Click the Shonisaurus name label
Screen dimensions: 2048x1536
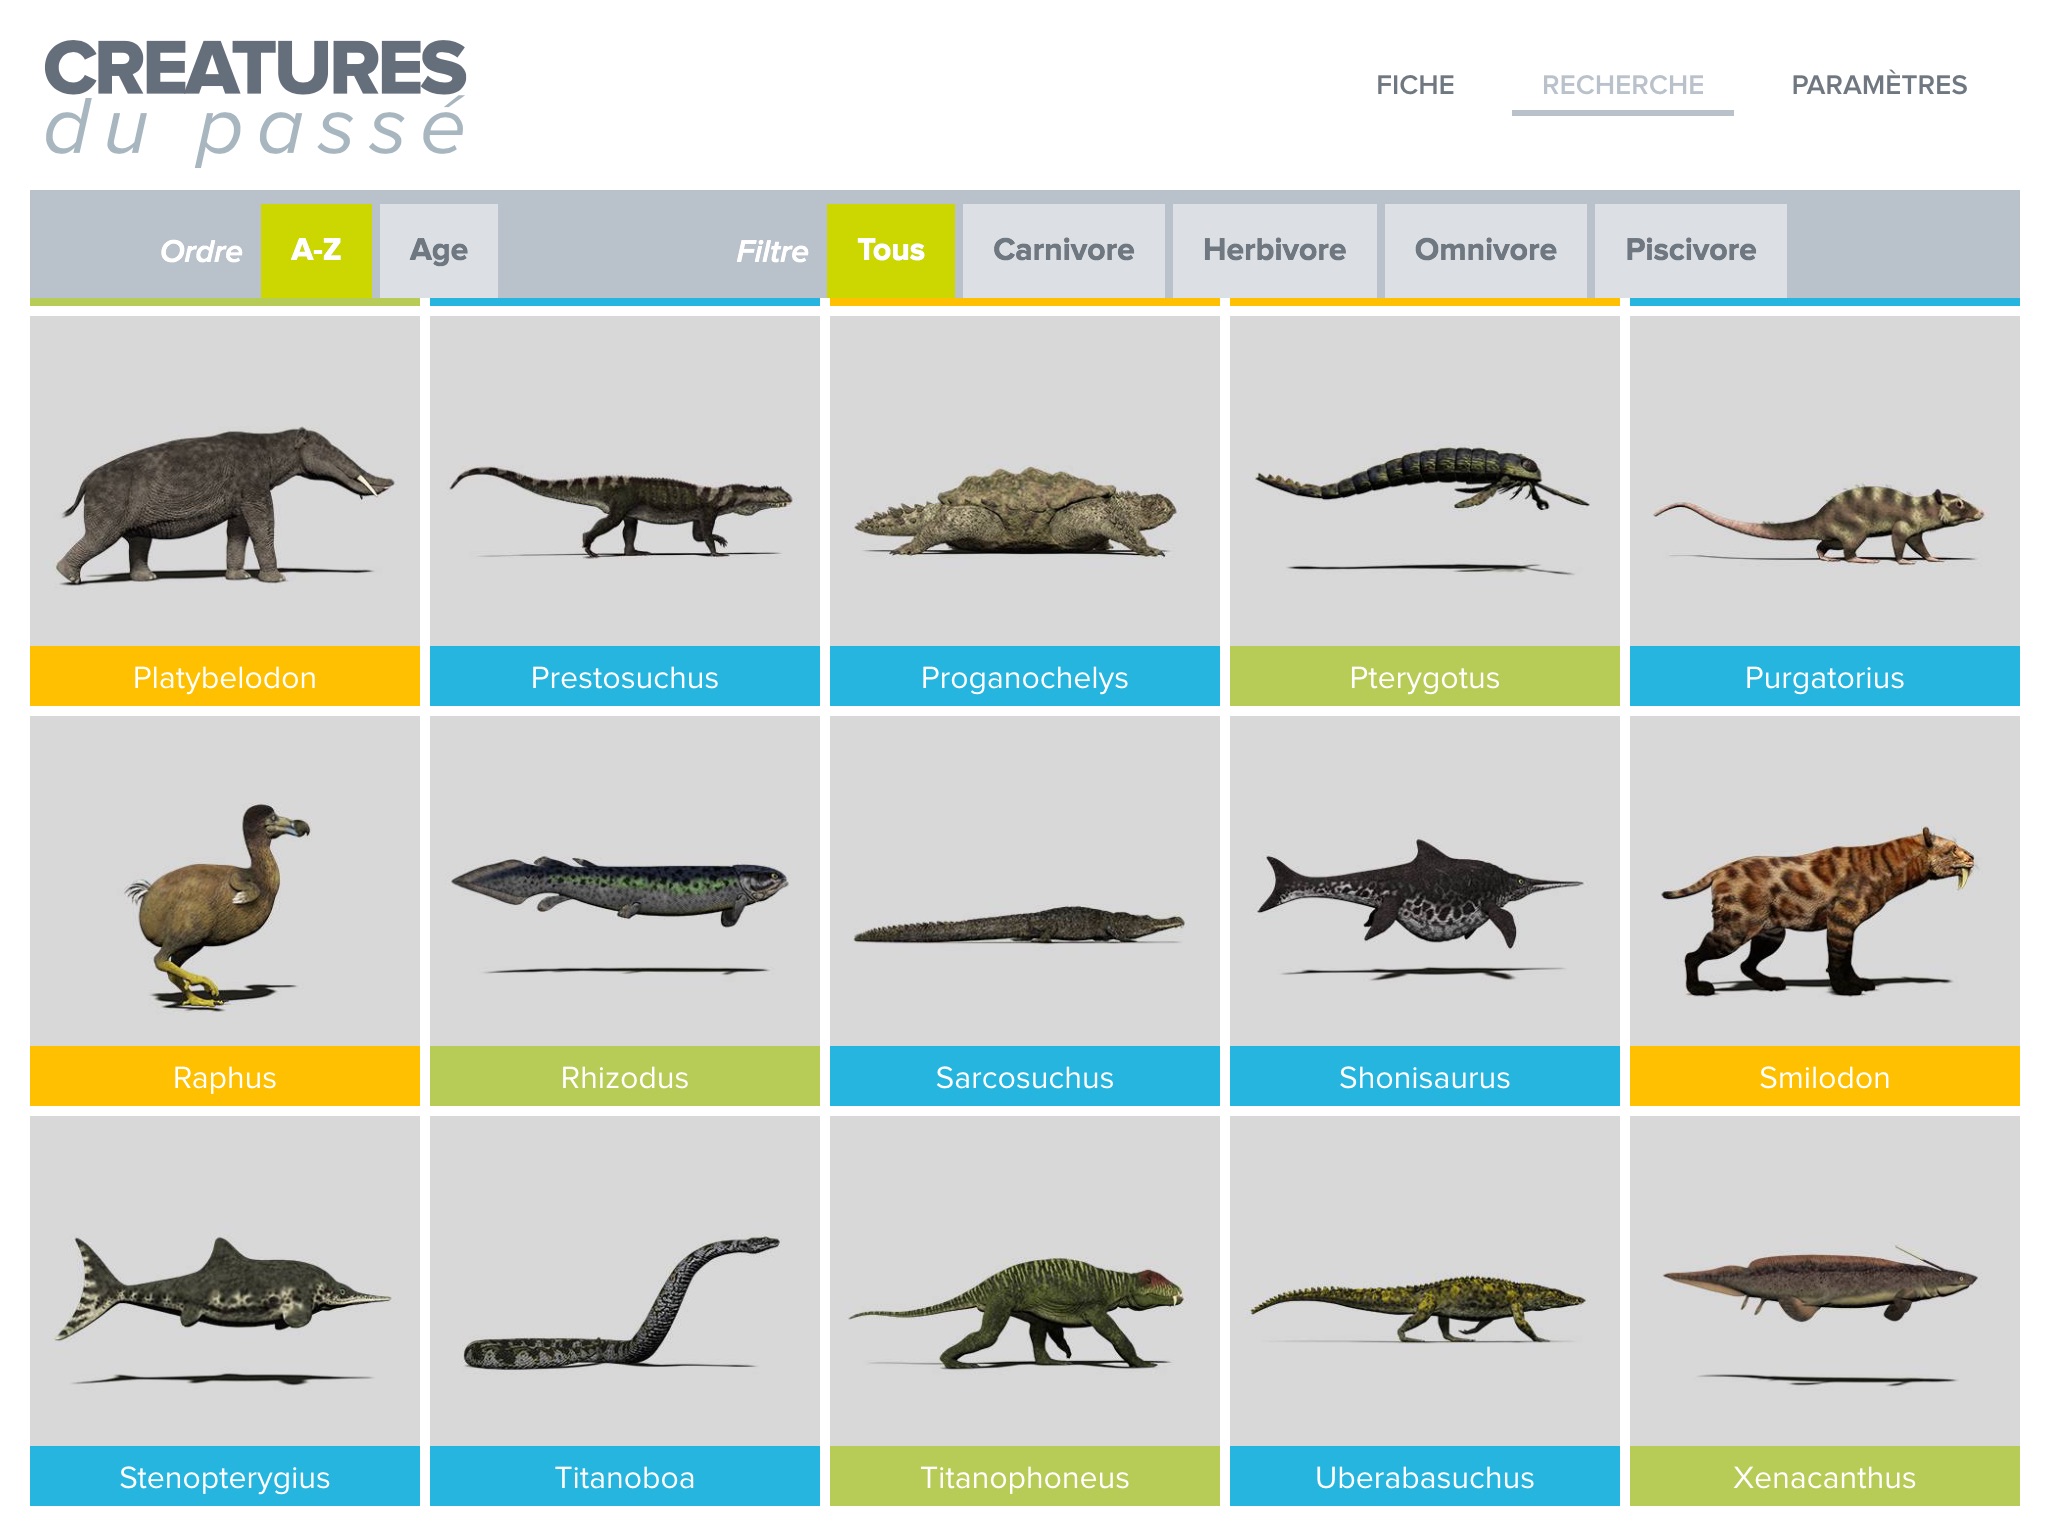(x=1425, y=1077)
